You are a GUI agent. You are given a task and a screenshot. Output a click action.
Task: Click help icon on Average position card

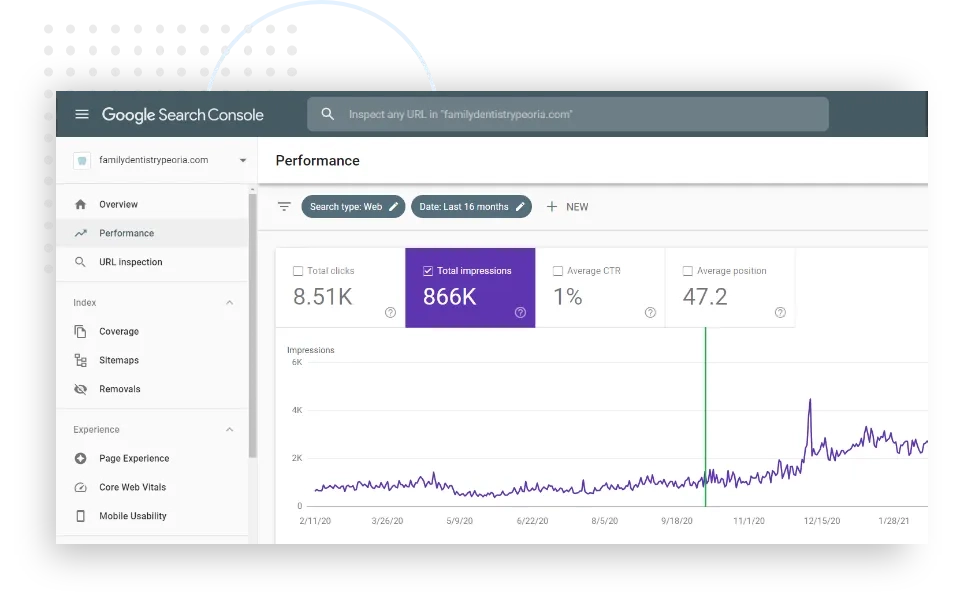(780, 312)
